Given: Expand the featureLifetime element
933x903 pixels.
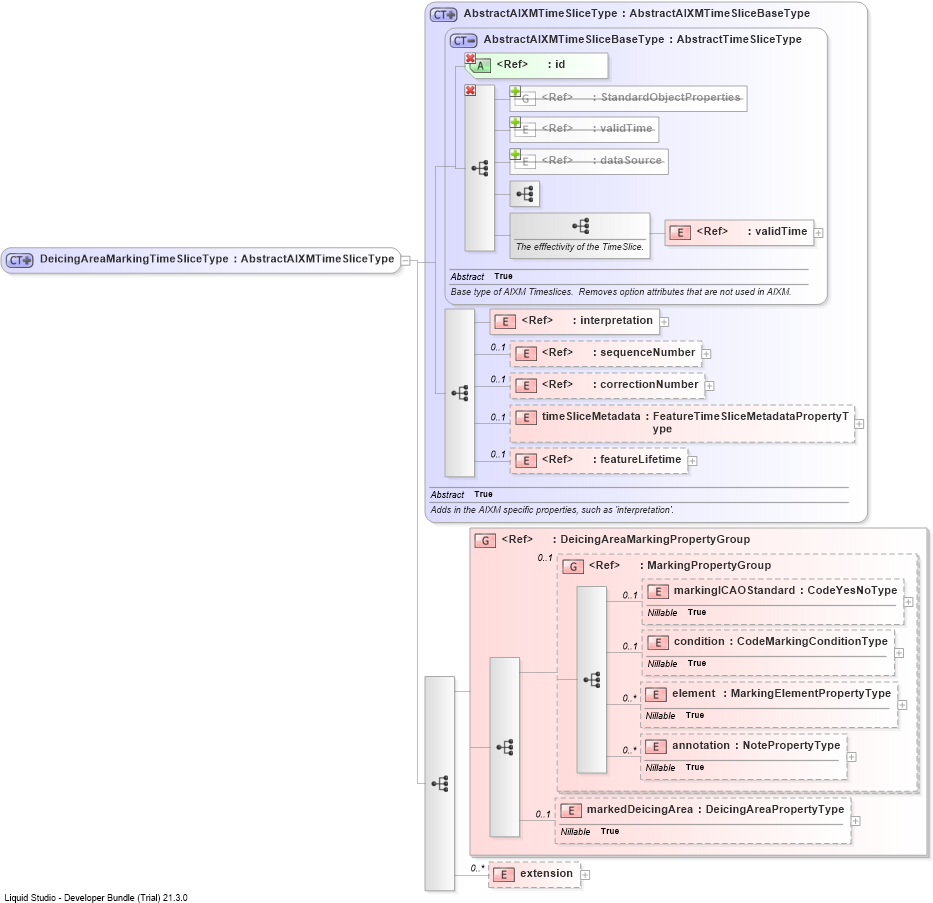Looking at the screenshot, I should (693, 461).
